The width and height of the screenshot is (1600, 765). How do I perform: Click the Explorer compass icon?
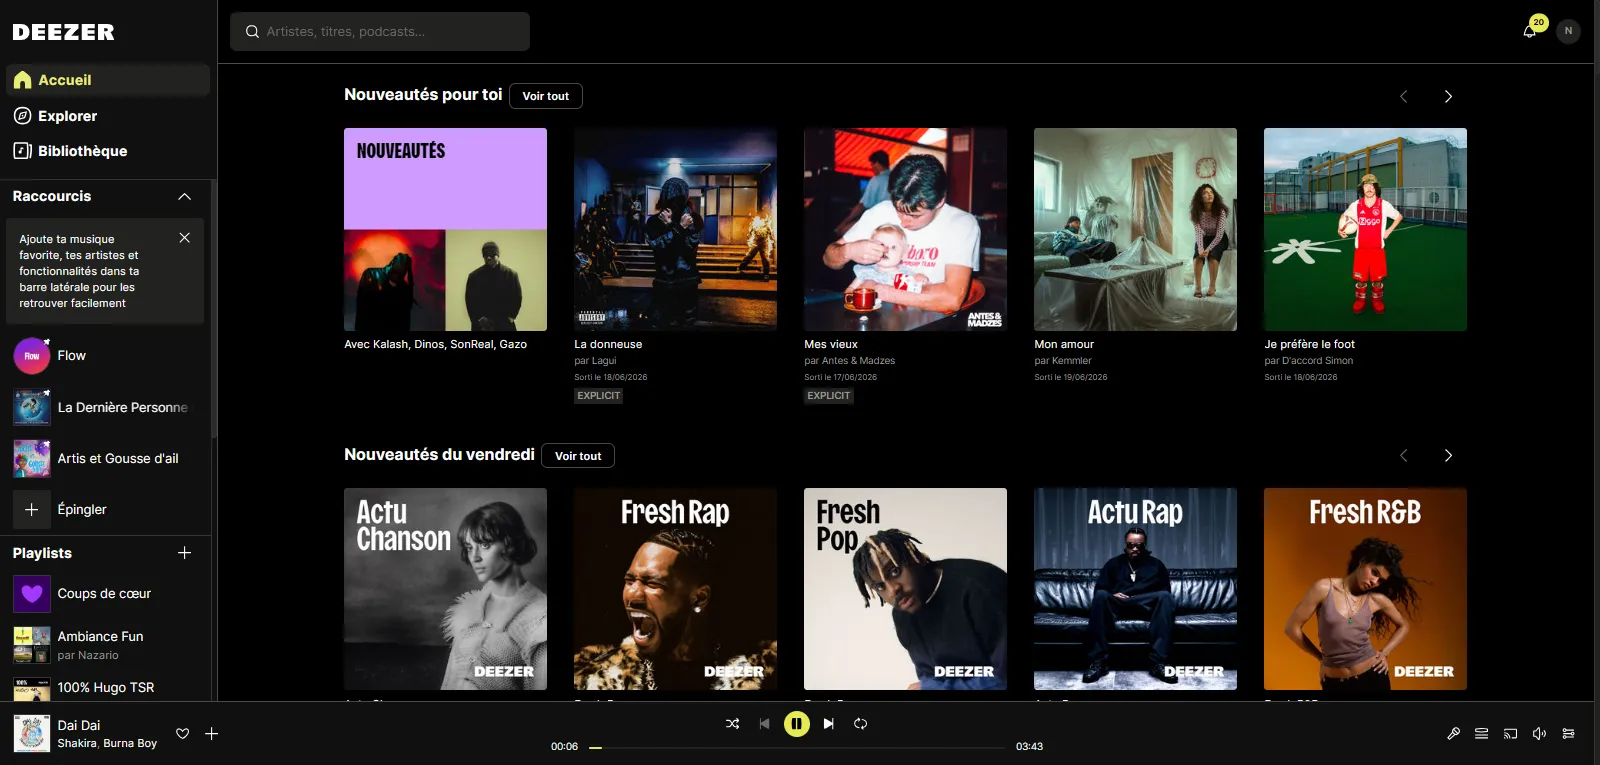coord(23,116)
